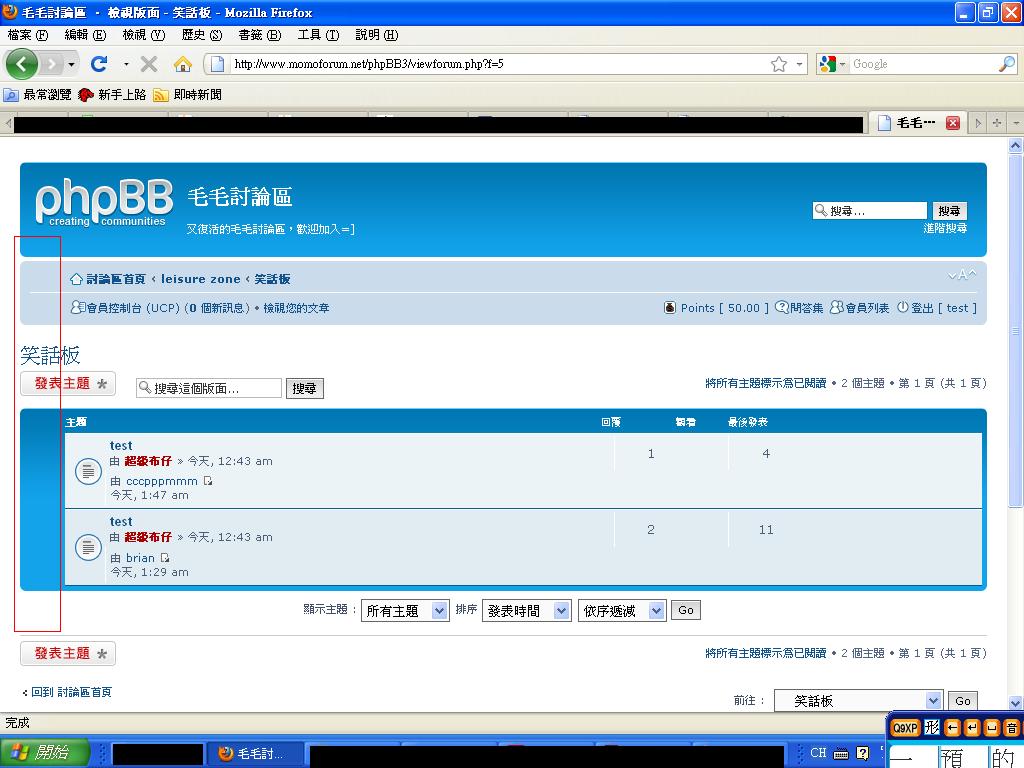Click the search bar magnifier icon
Image resolution: width=1024 pixels, height=768 pixels.
click(1006, 64)
